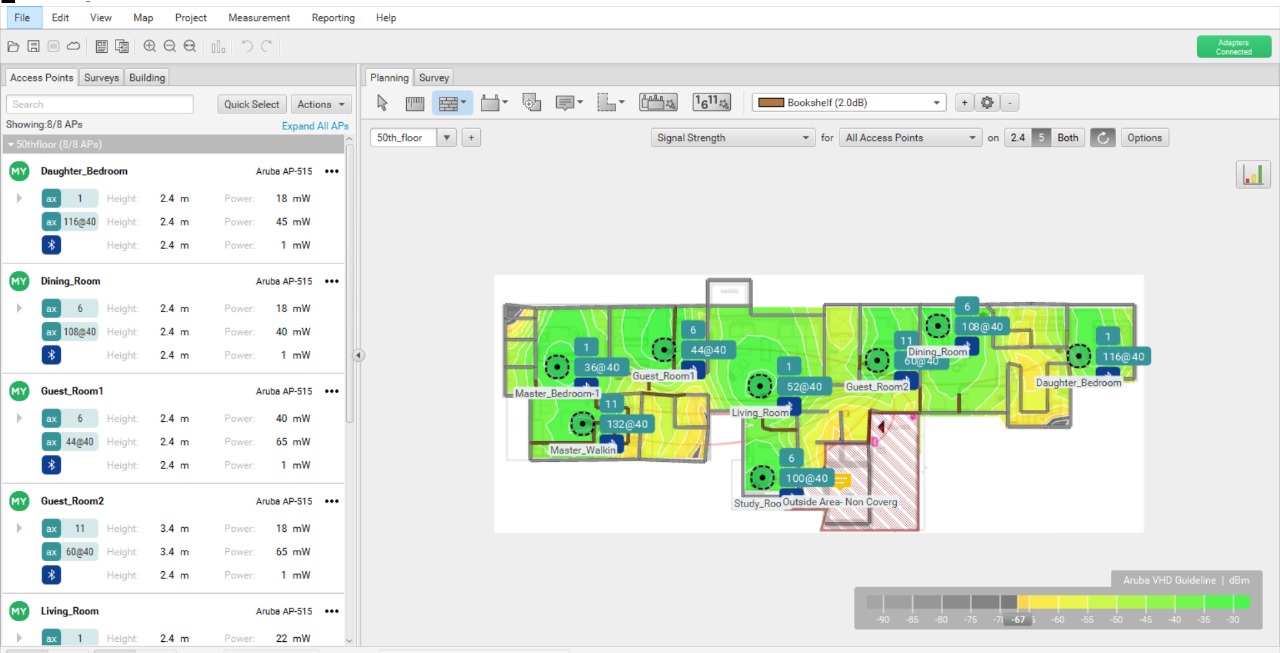The width and height of the screenshot is (1280, 653).
Task: Click Bluetooth icon under Guest_Room2
Action: (x=51, y=575)
